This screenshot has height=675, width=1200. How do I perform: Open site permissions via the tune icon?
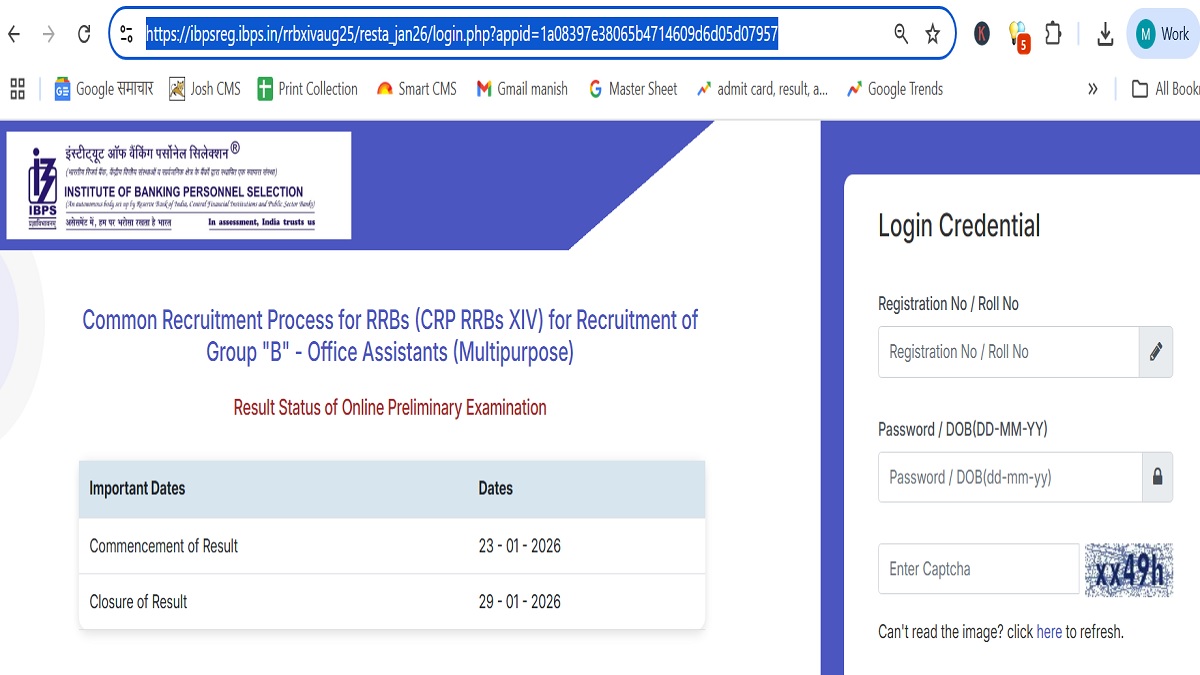(127, 33)
